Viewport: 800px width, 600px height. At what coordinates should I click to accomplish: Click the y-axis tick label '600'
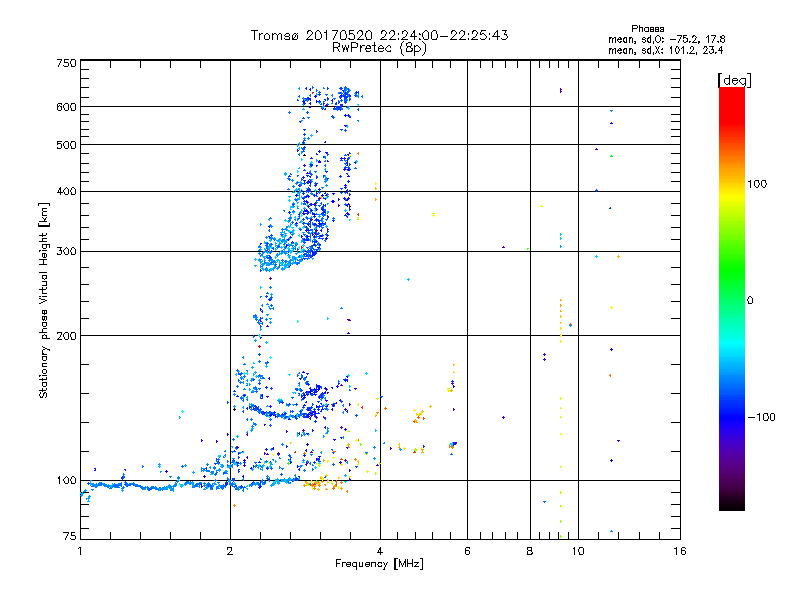(66, 107)
